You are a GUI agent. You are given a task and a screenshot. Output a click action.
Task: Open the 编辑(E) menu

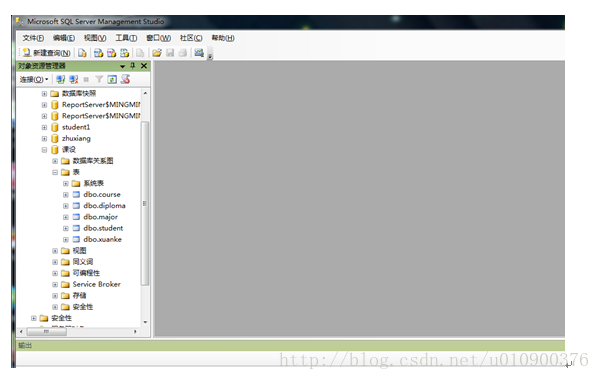64,38
